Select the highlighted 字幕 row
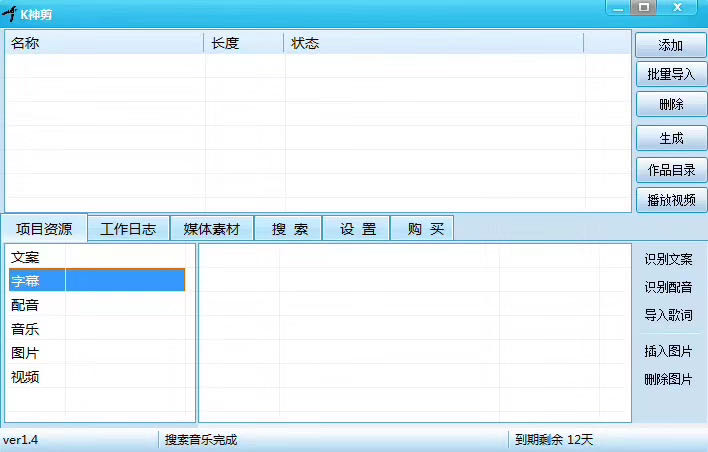 click(97, 280)
